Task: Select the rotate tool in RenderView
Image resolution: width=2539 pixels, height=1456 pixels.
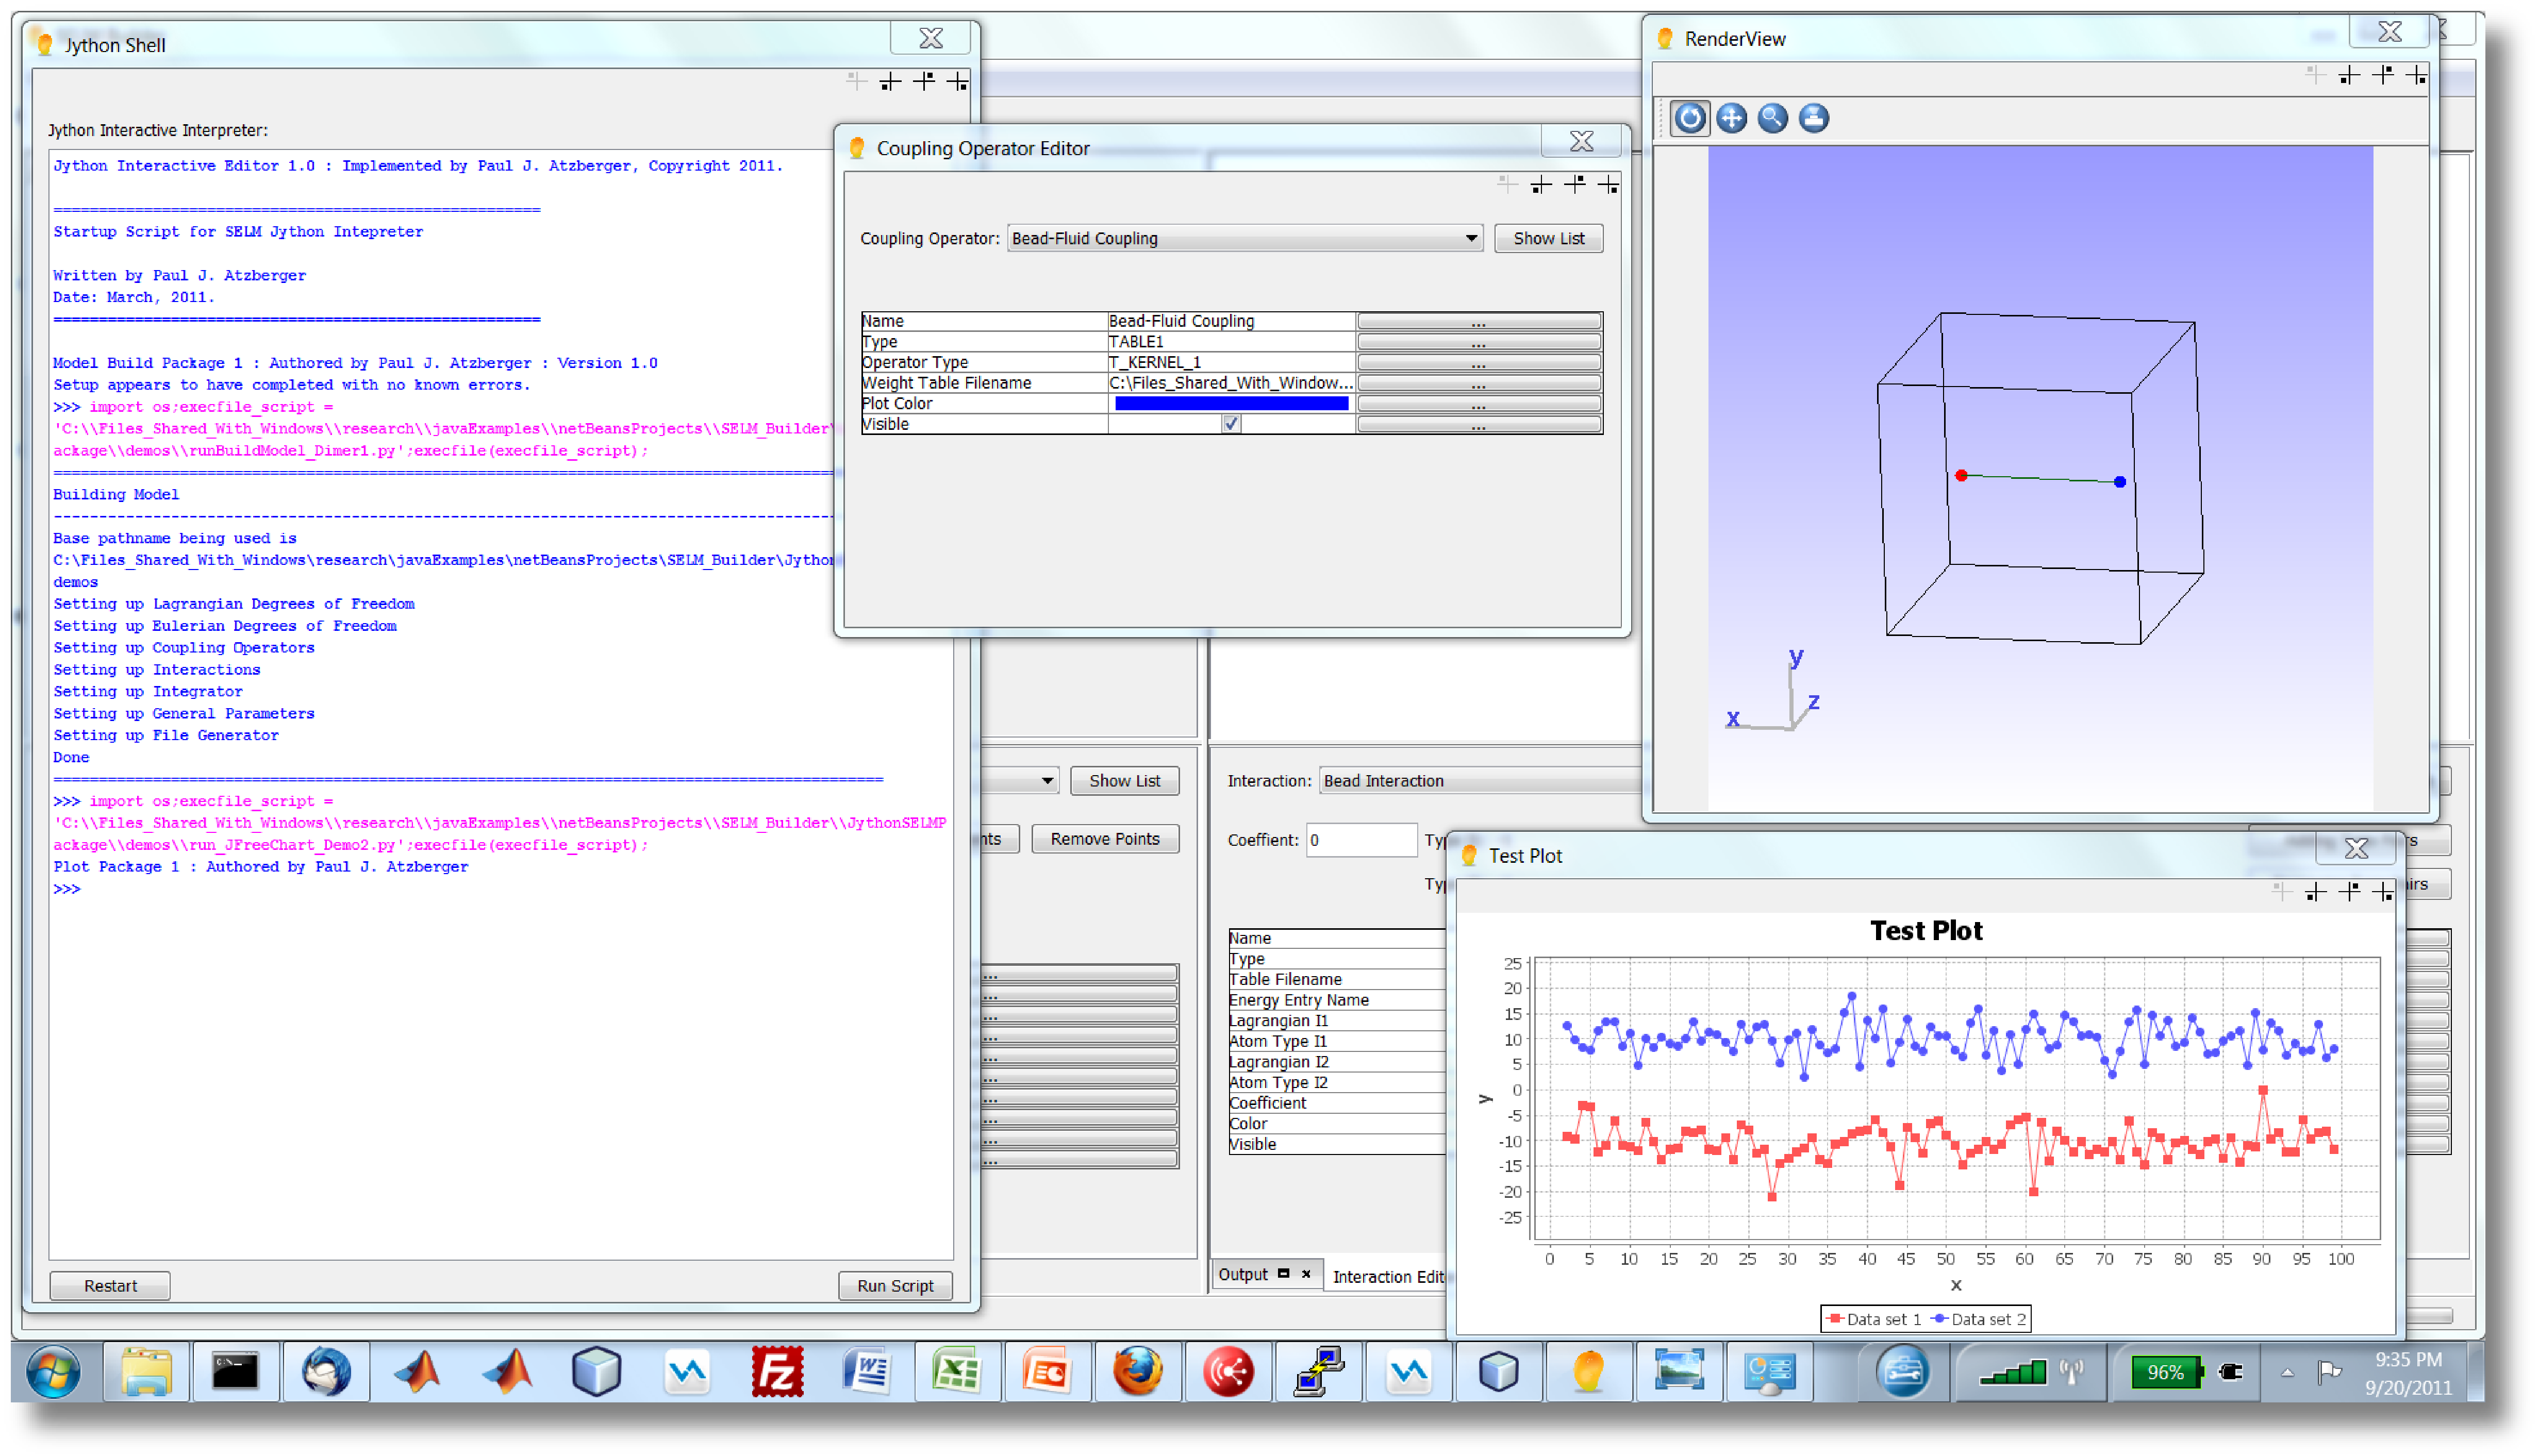Action: (1690, 118)
